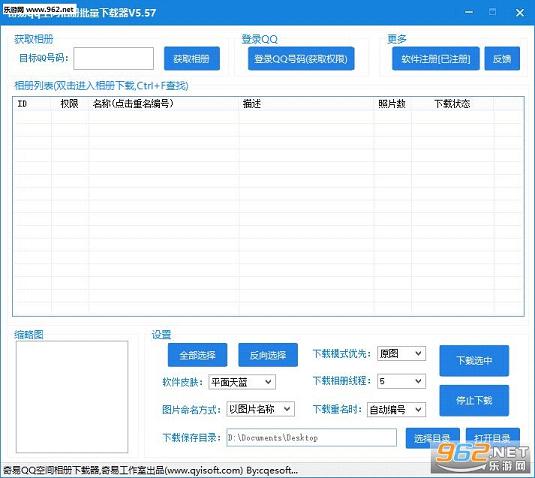535x478 pixels.
Task: Click the 照片数 column header
Action: point(392,104)
